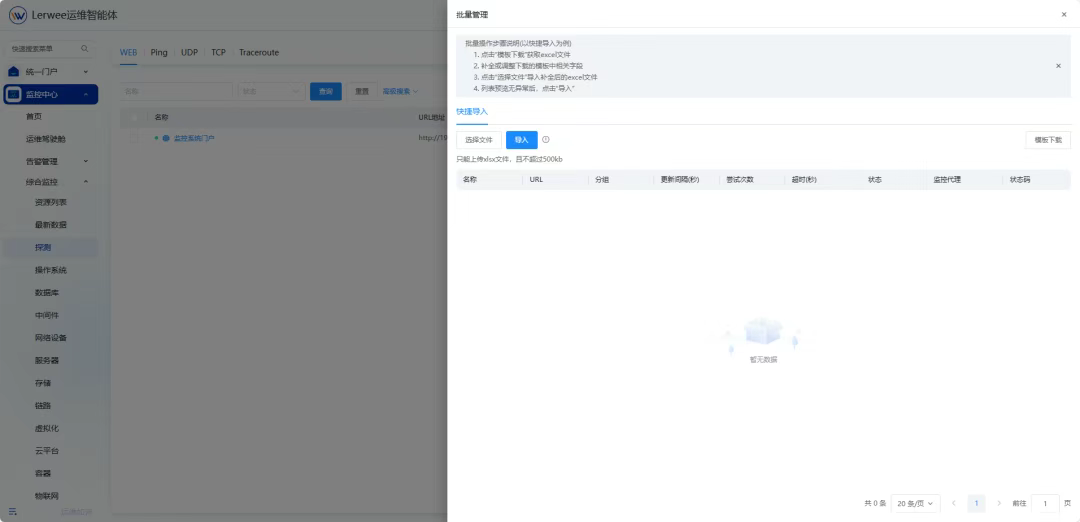Switch to the Ping tab
The height and width of the screenshot is (522, 1080).
point(159,52)
